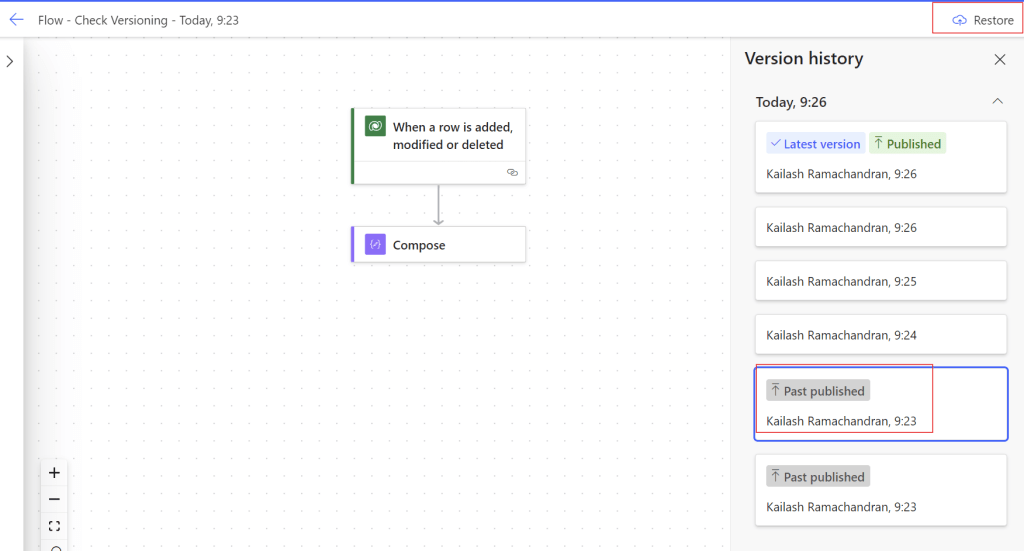Open the bottom Past published 9:23 version
The image size is (1024, 551).
(880, 490)
